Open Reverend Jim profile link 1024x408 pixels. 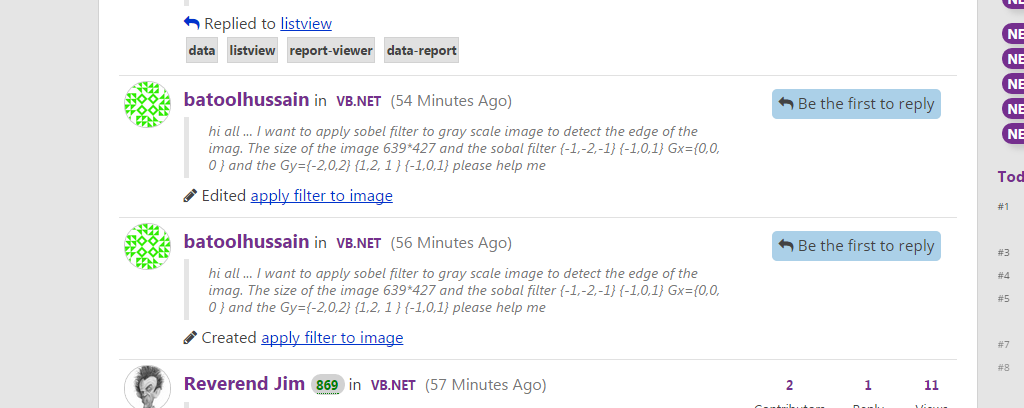[244, 384]
